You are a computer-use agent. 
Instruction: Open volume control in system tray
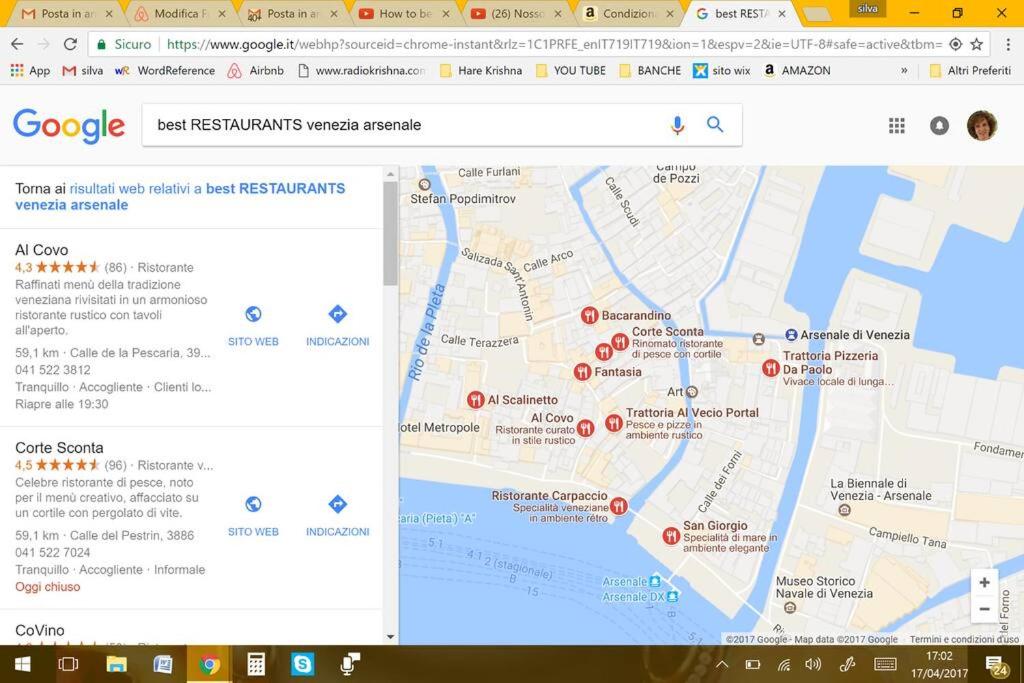coord(813,664)
